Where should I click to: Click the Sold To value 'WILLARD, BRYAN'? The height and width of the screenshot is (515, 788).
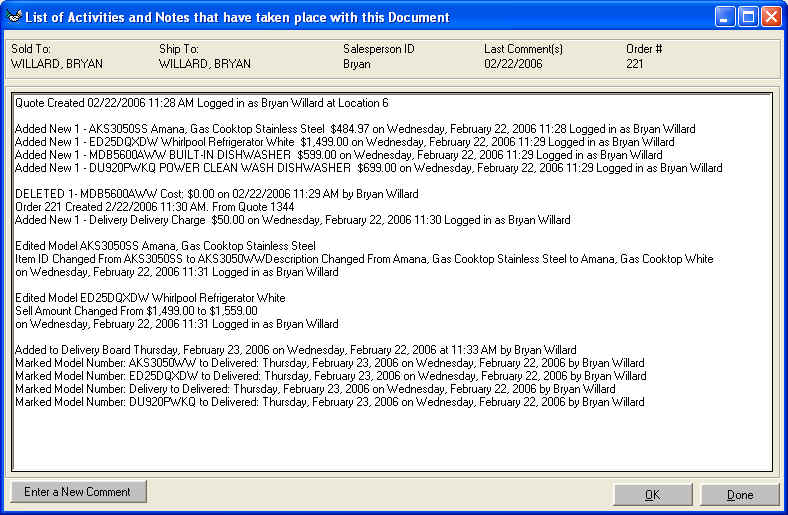point(57,64)
